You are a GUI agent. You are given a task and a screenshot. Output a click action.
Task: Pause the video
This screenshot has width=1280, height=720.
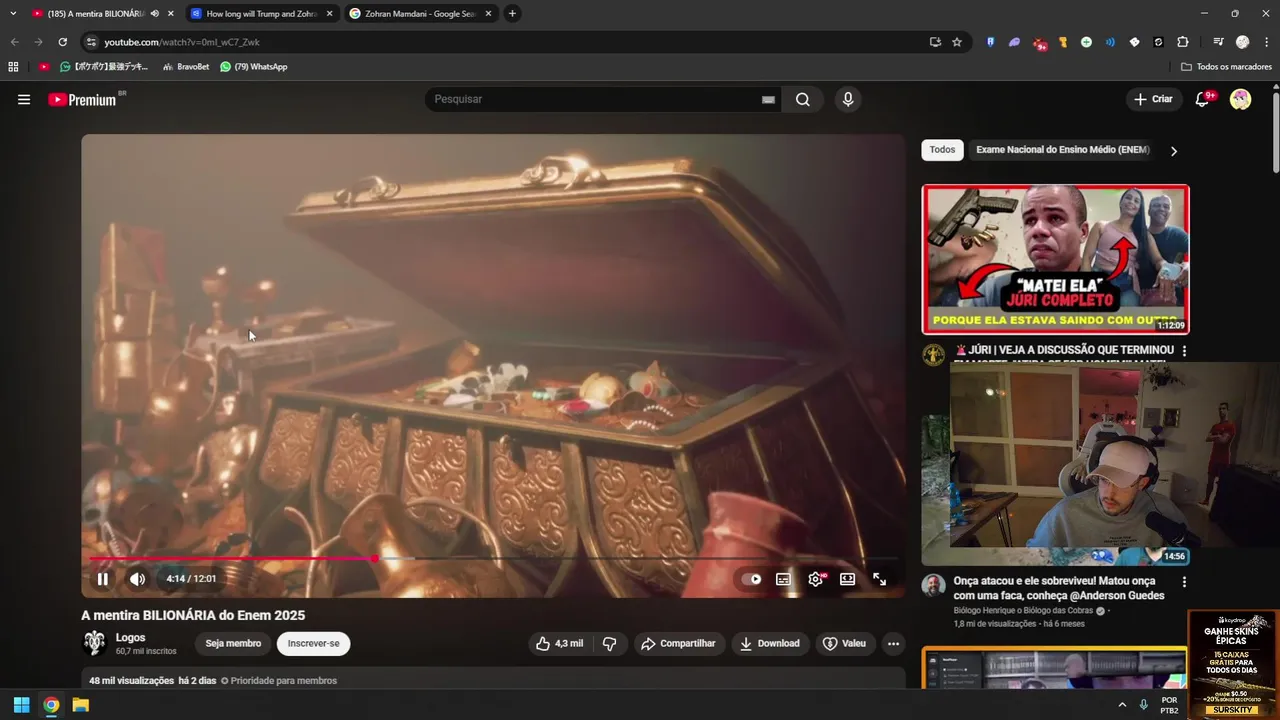(102, 579)
